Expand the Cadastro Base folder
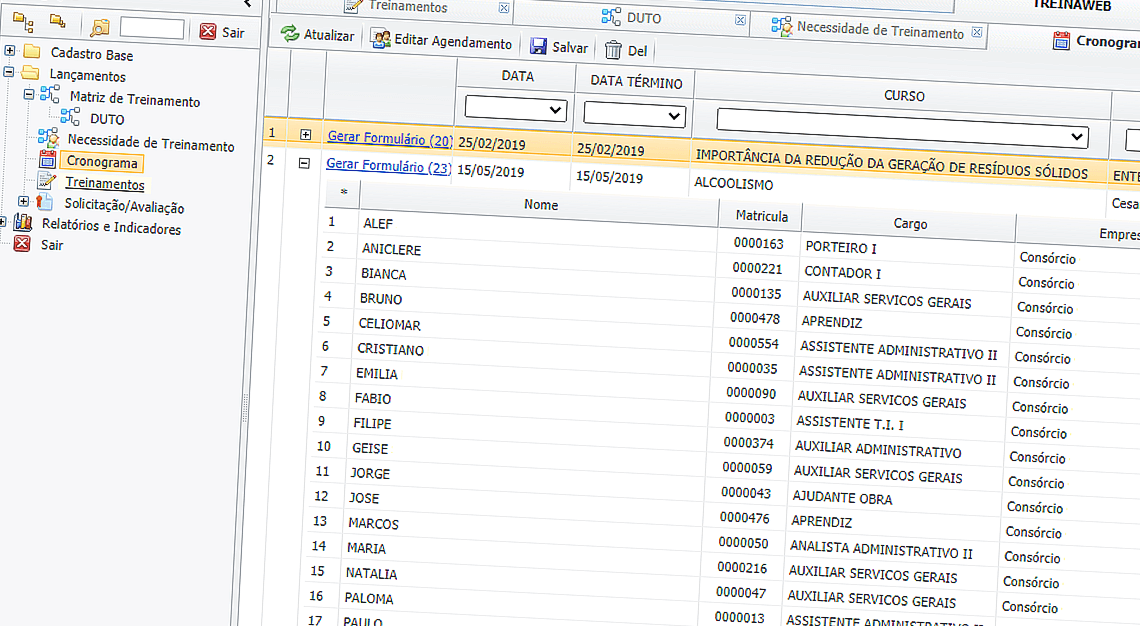Screen dimensions: 1140x626 [x=9, y=51]
